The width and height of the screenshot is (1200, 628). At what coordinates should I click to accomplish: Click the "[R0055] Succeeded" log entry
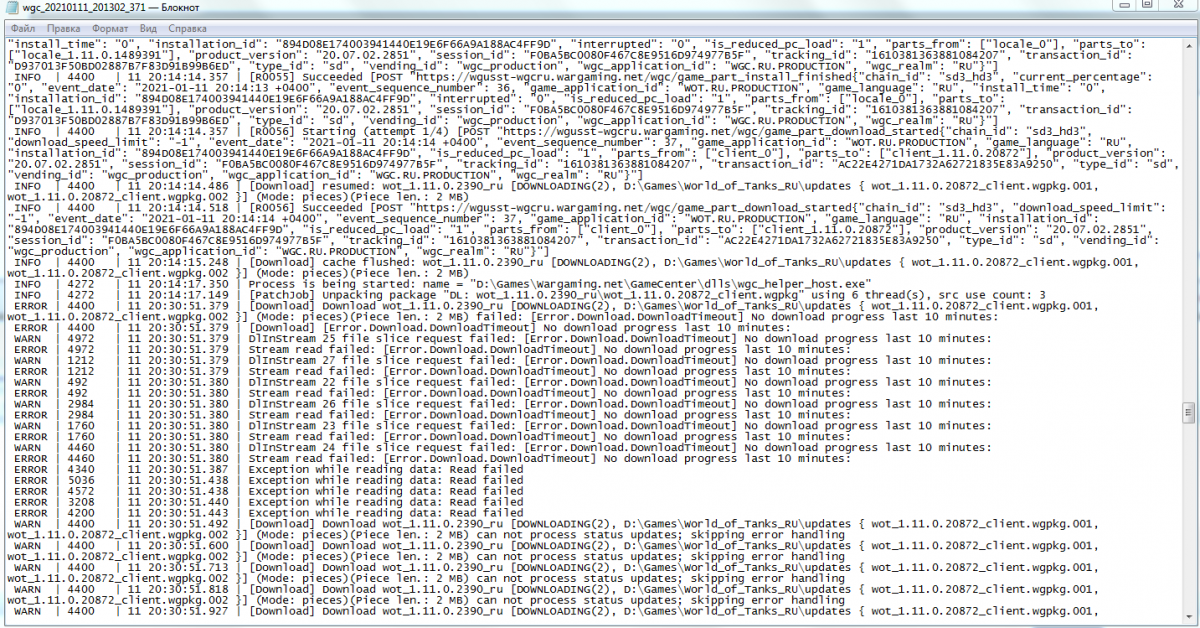[306, 75]
